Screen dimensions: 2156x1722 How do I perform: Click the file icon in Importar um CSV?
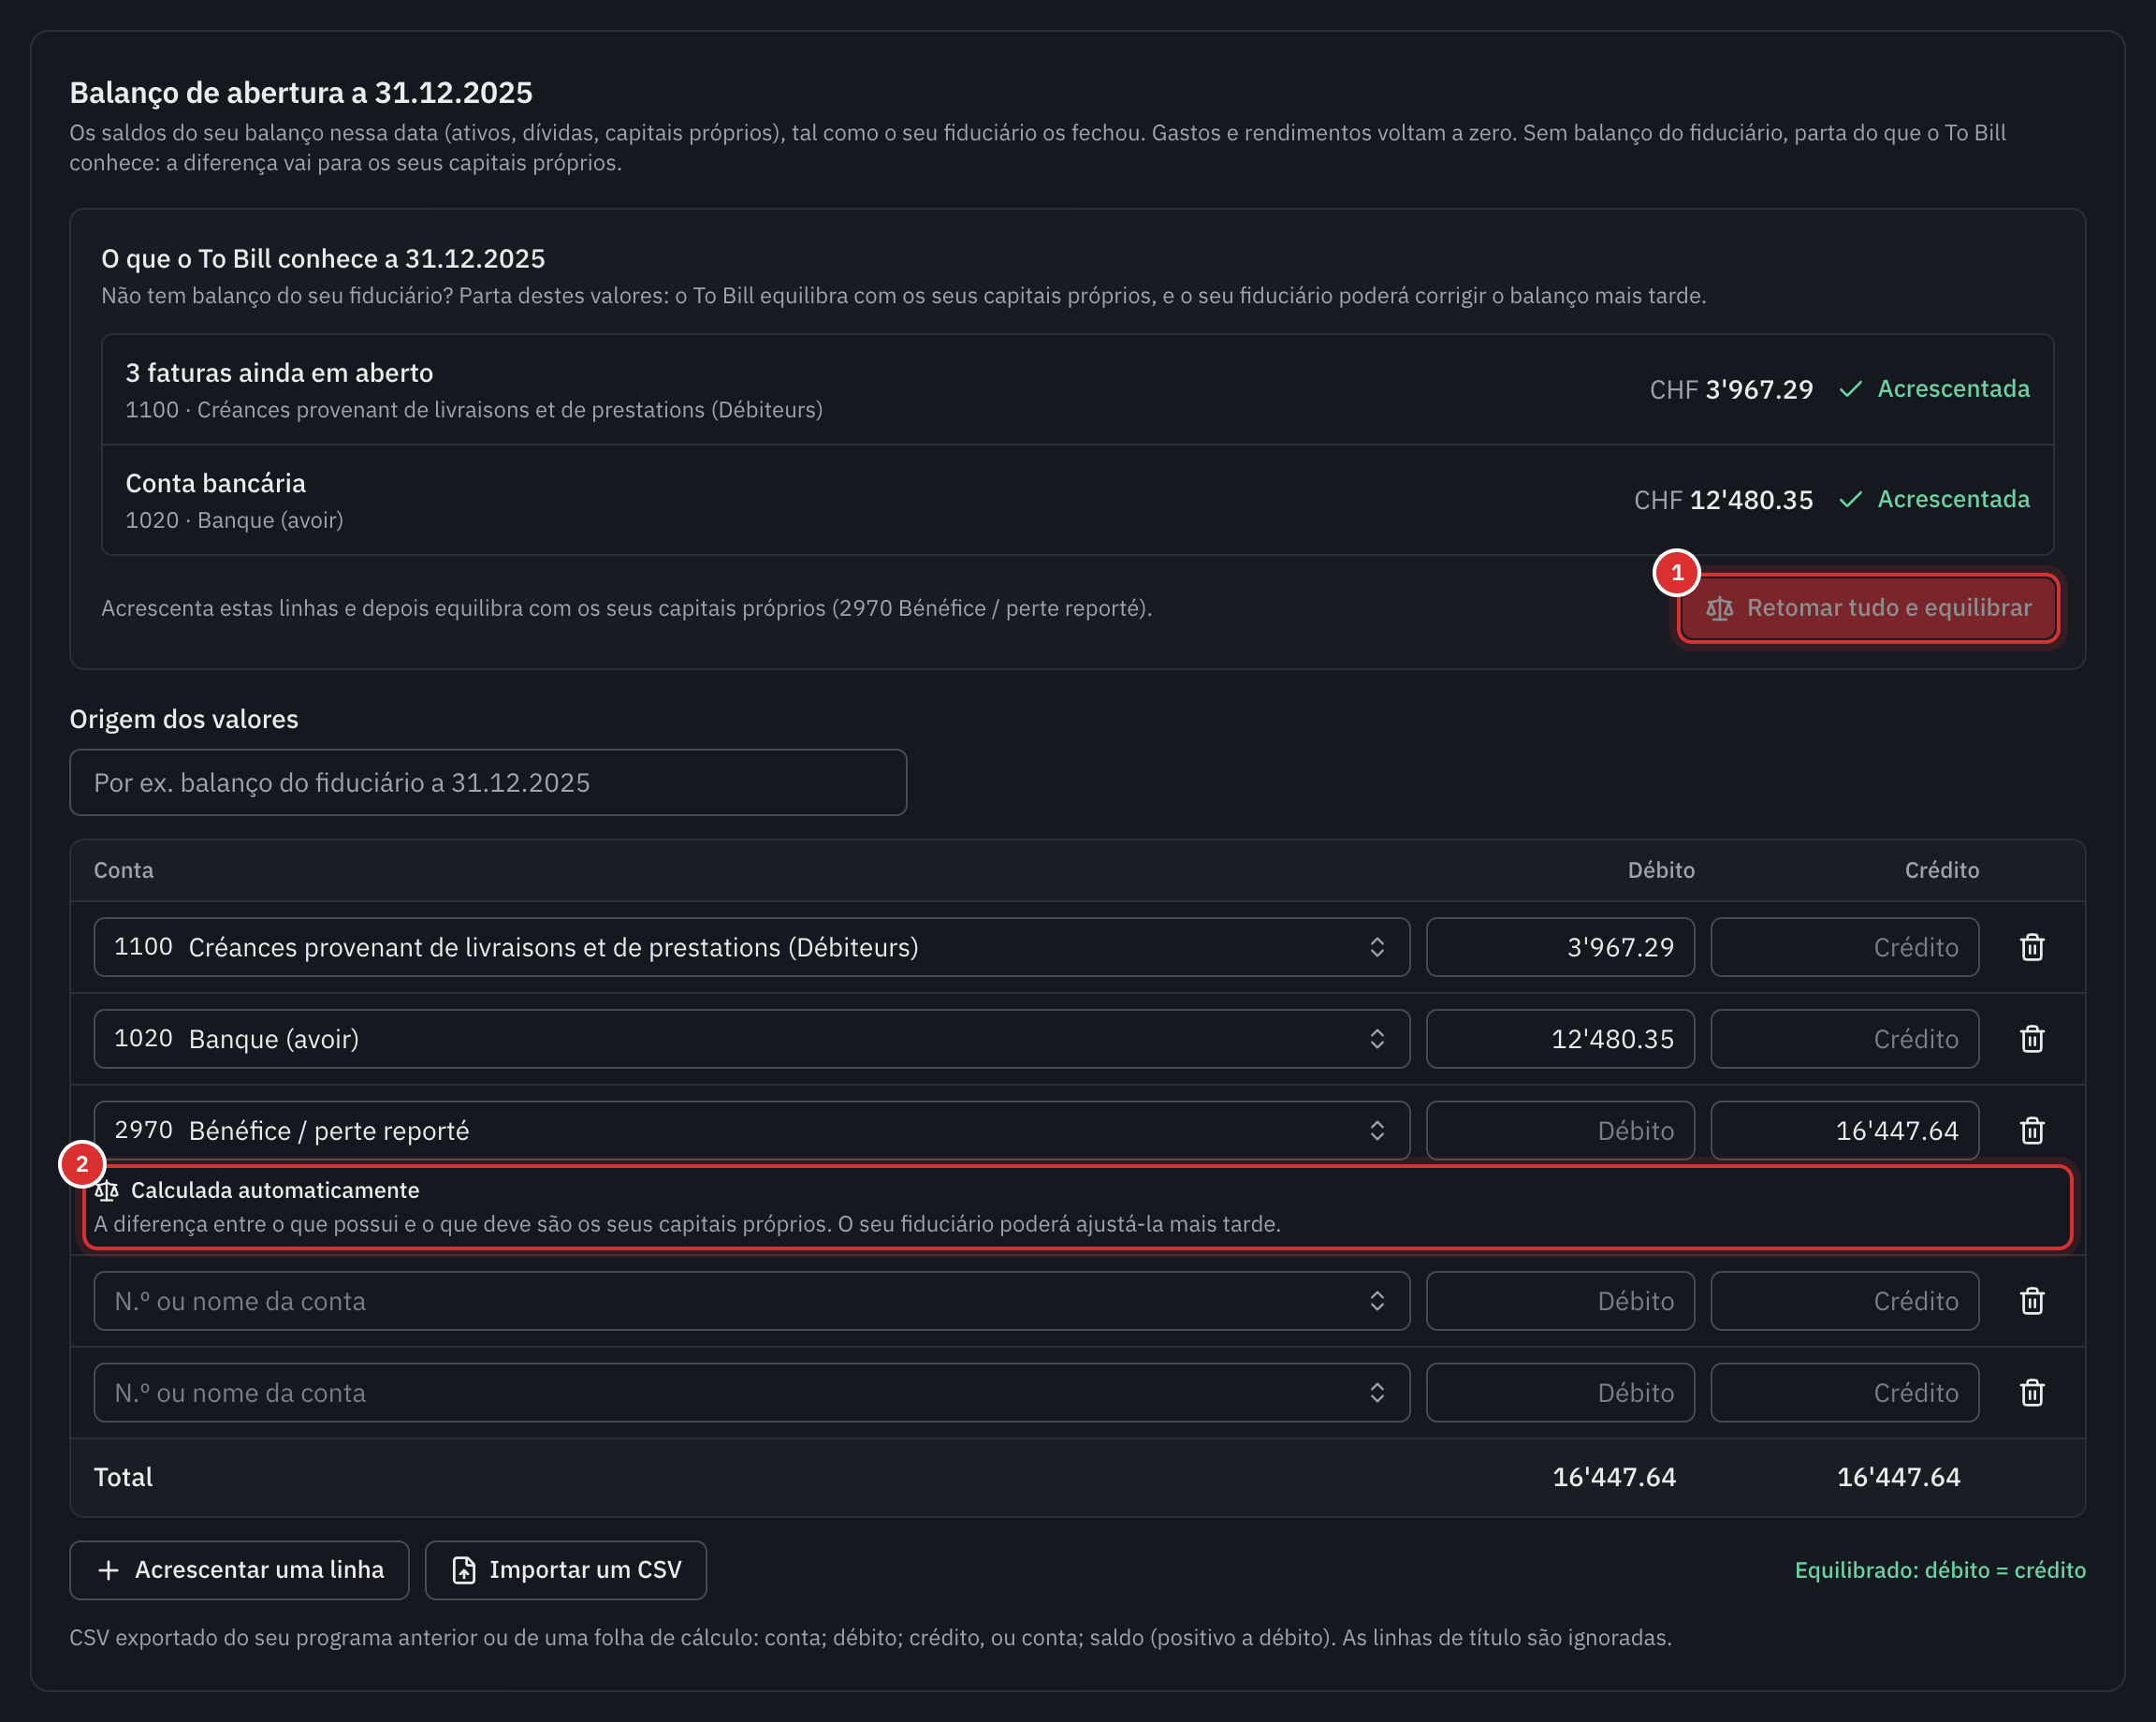(464, 1570)
